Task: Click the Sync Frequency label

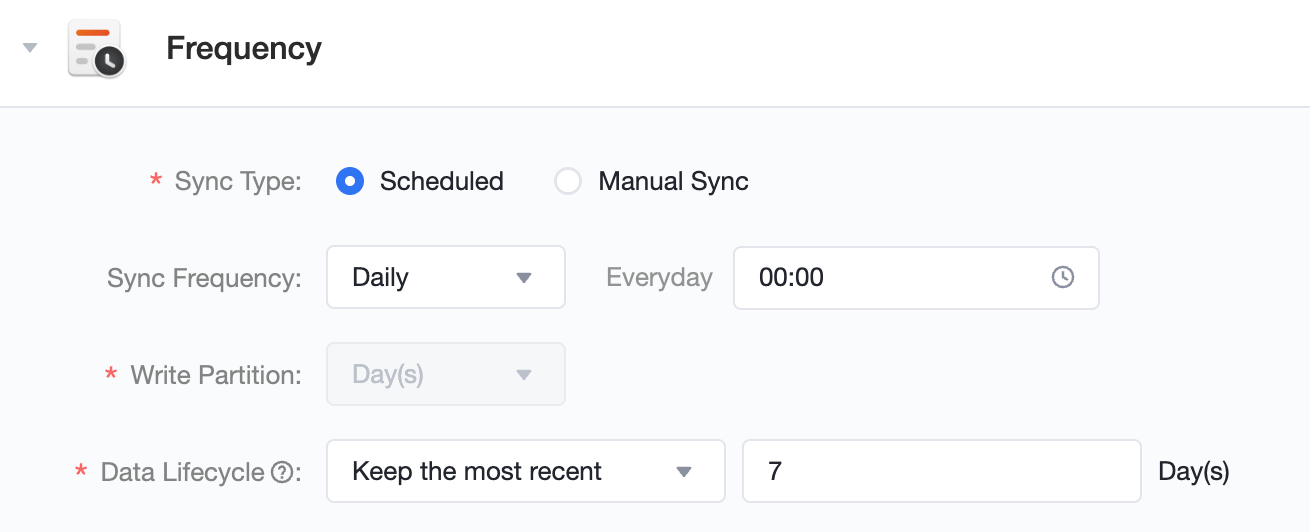Action: [x=204, y=278]
